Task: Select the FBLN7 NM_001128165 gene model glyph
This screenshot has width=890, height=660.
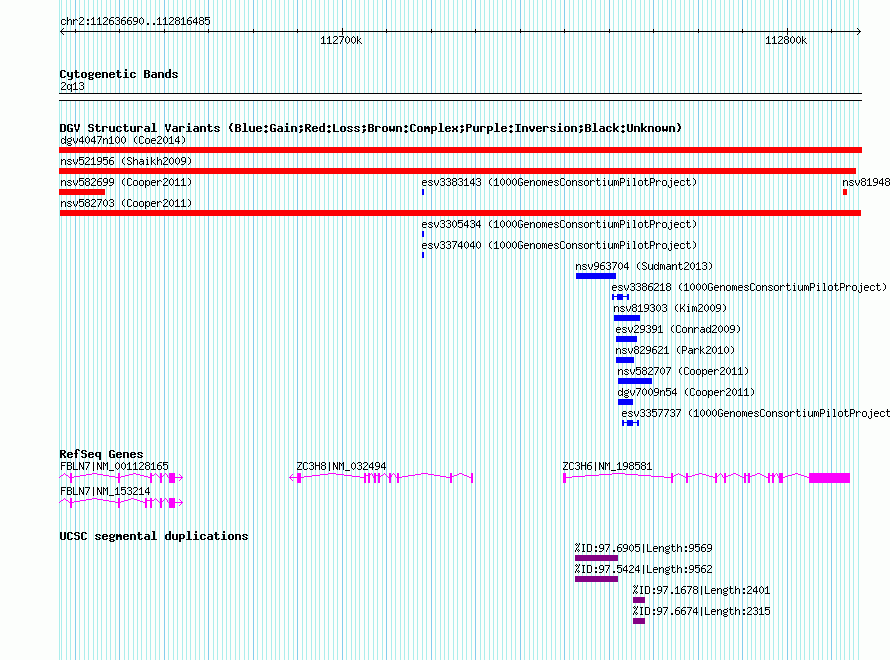Action: (x=121, y=478)
